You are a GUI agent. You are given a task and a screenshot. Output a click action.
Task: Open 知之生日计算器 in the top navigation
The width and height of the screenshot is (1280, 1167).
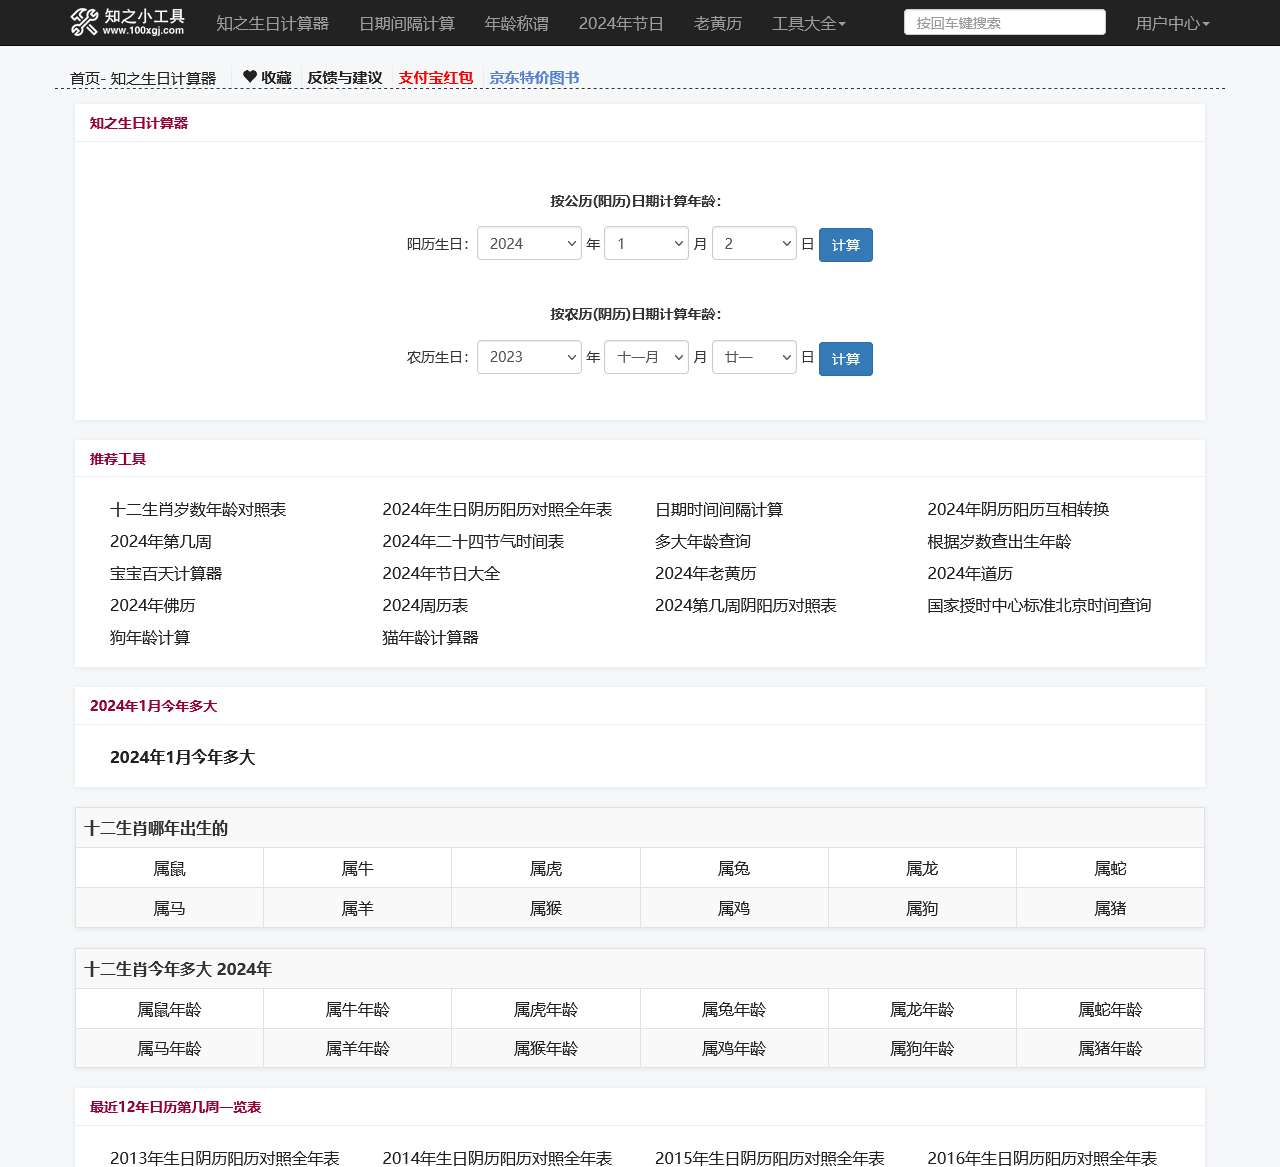272,23
